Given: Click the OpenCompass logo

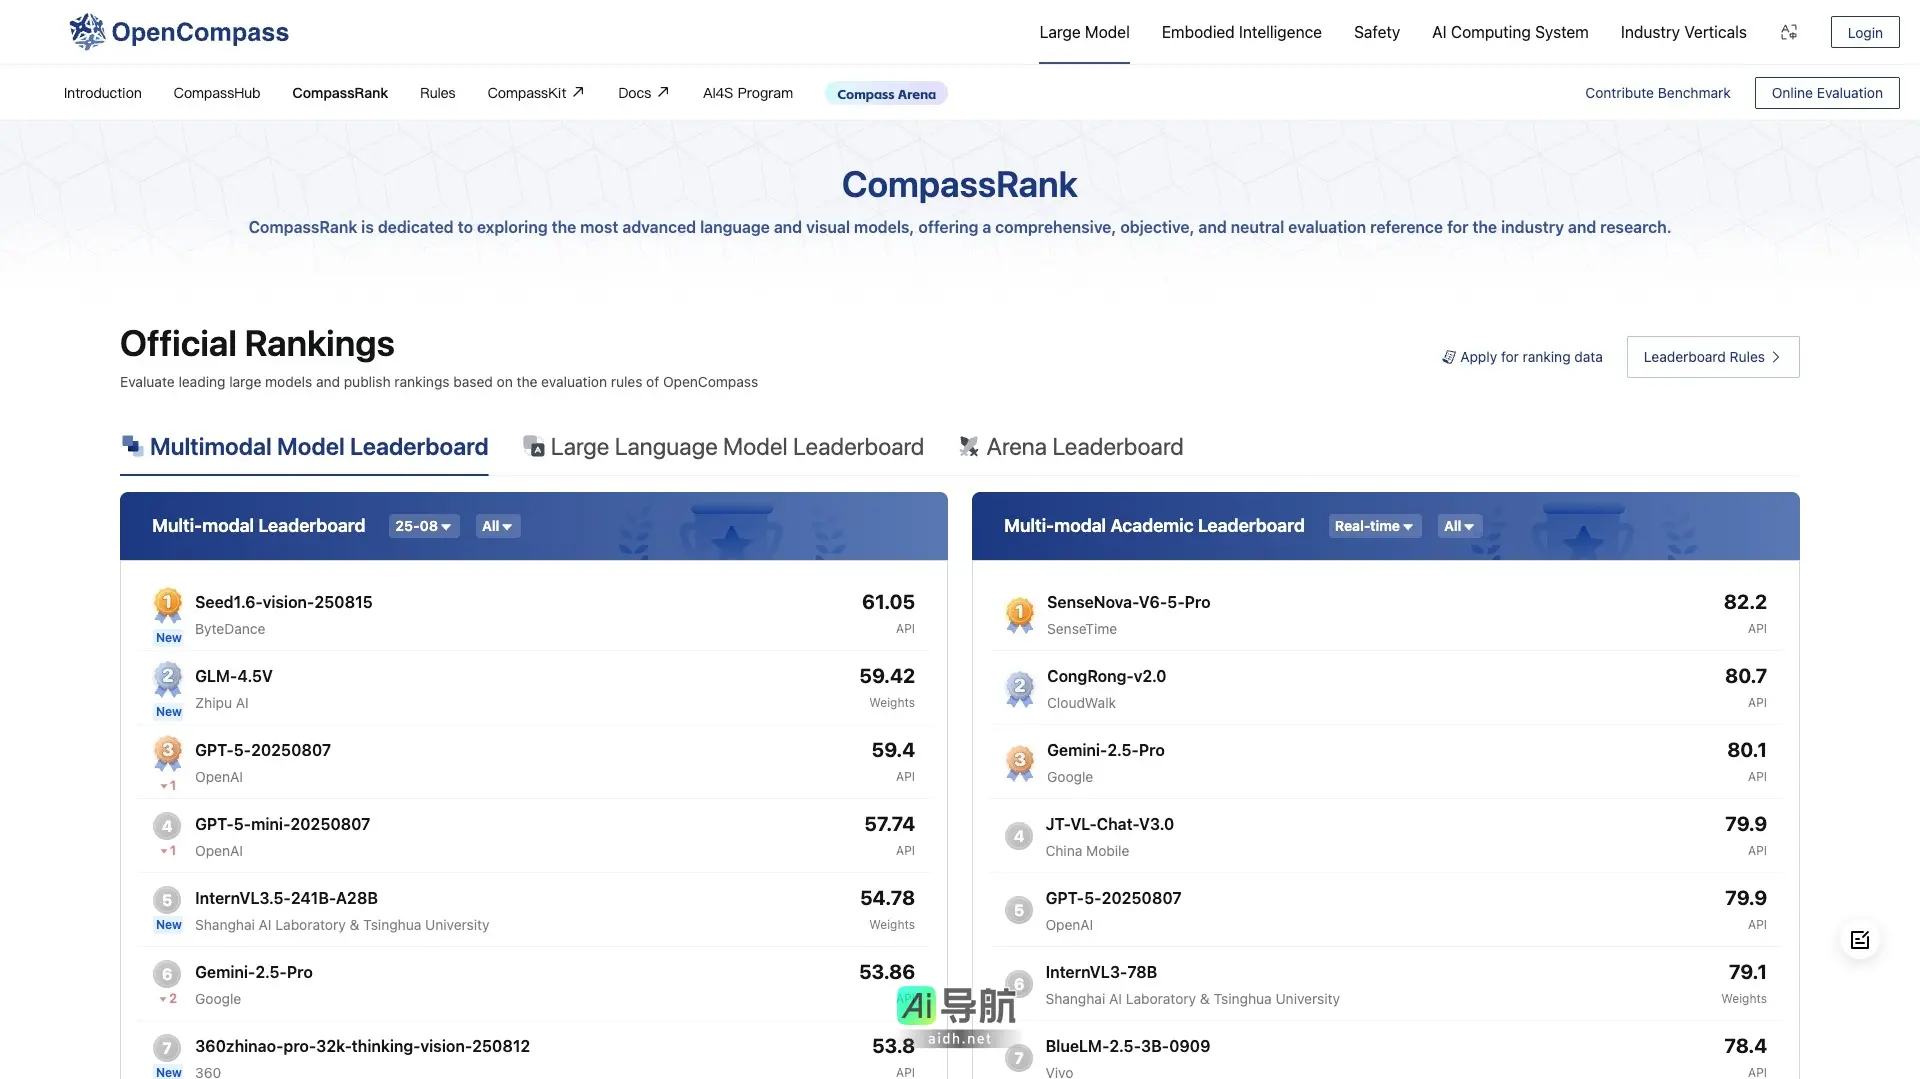Looking at the screenshot, I should 86,31.
